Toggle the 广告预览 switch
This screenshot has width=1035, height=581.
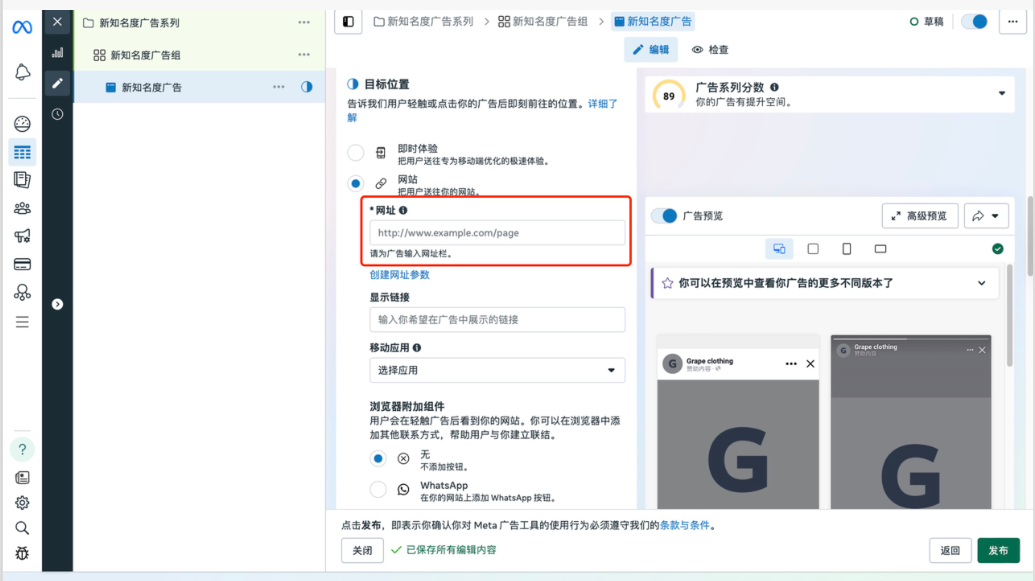point(664,216)
